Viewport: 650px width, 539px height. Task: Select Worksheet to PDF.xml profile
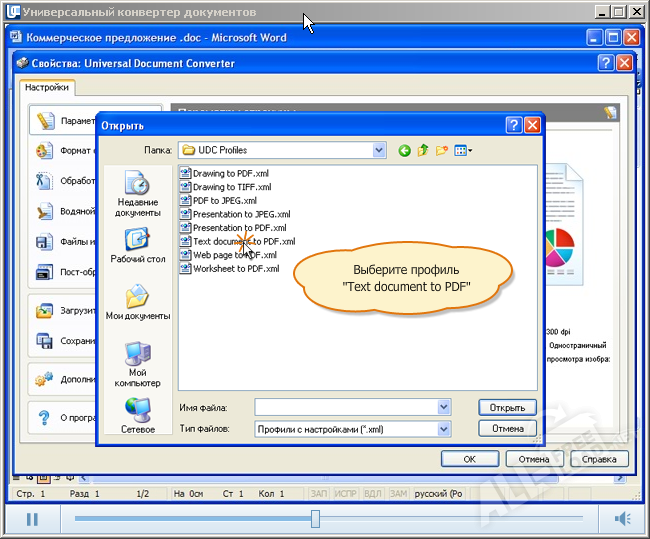[x=235, y=269]
